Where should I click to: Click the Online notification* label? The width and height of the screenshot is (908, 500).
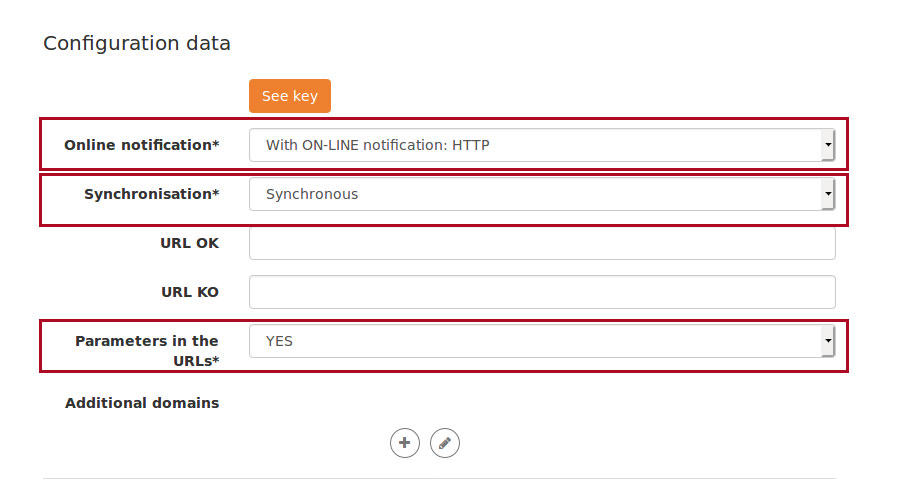[142, 145]
